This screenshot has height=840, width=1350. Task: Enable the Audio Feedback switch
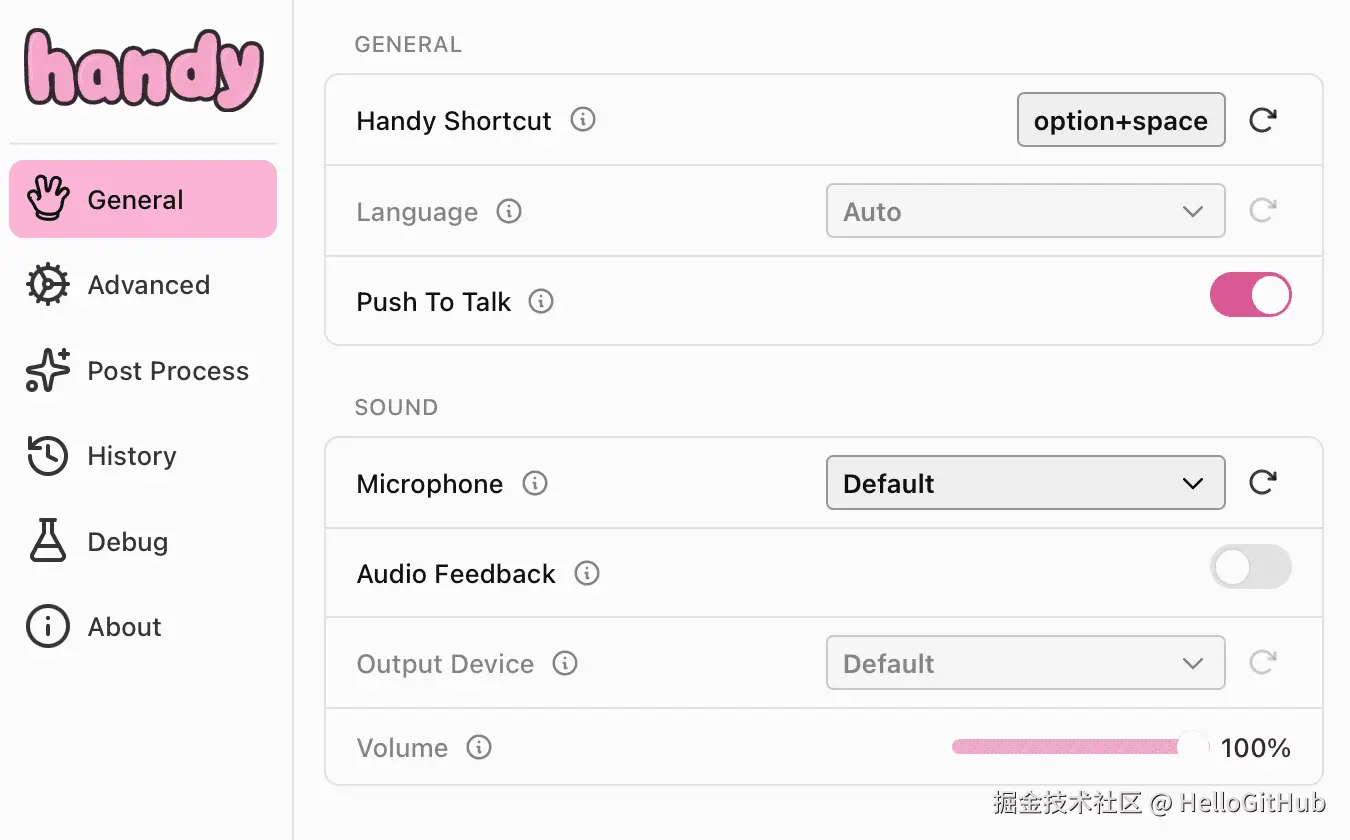[1250, 567]
